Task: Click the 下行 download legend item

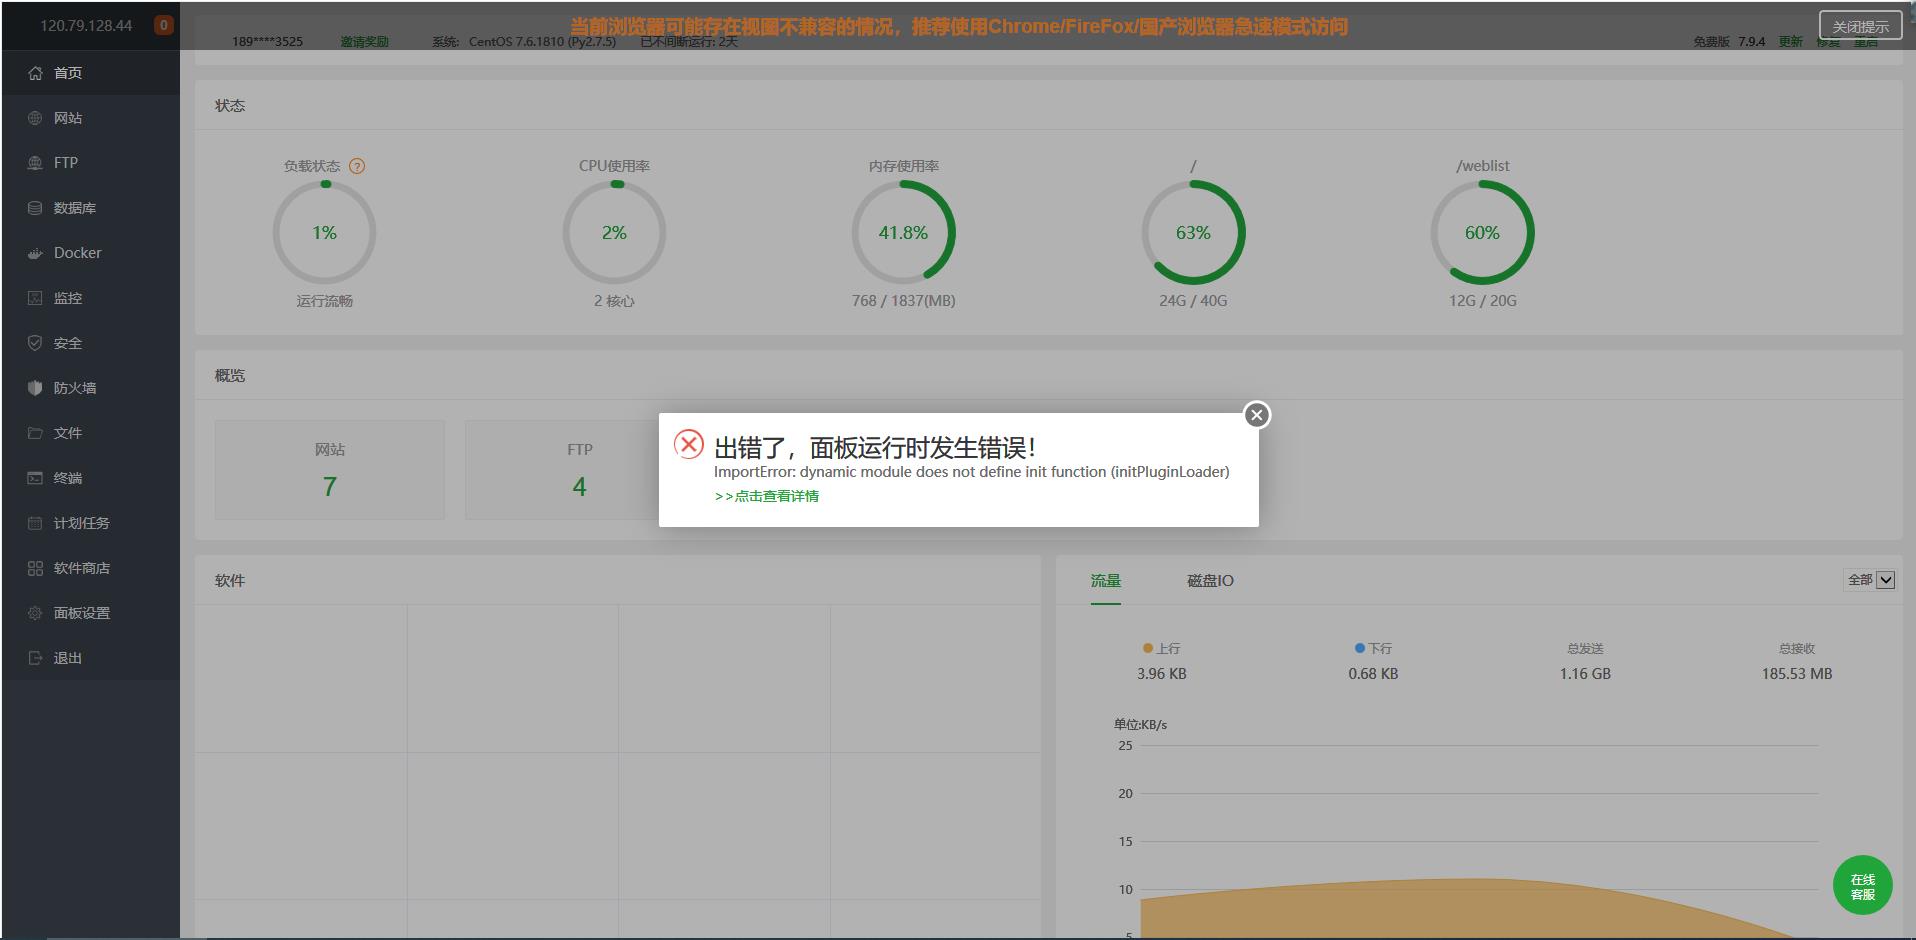Action: pyautogui.click(x=1373, y=649)
